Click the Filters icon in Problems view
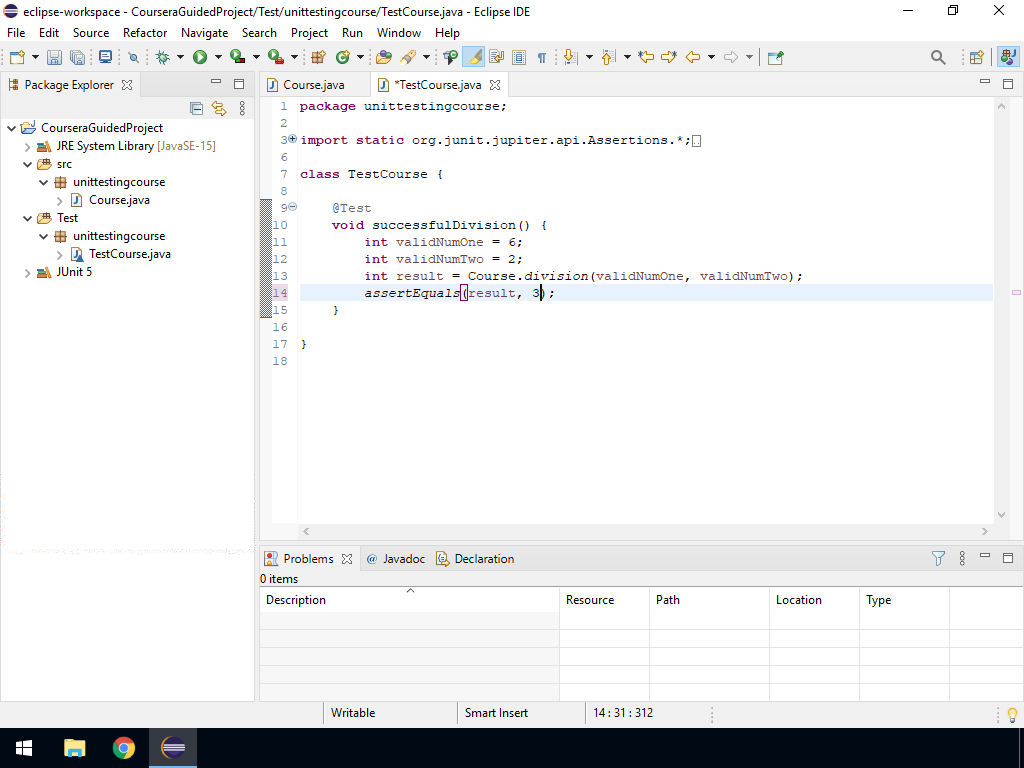This screenshot has height=768, width=1024. coord(938,559)
